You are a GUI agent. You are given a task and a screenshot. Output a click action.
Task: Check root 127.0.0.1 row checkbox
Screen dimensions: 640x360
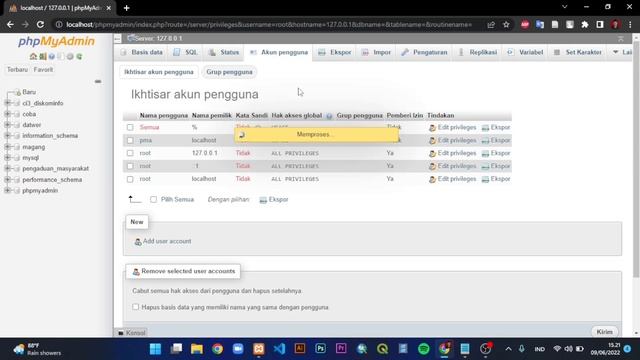(x=130, y=153)
